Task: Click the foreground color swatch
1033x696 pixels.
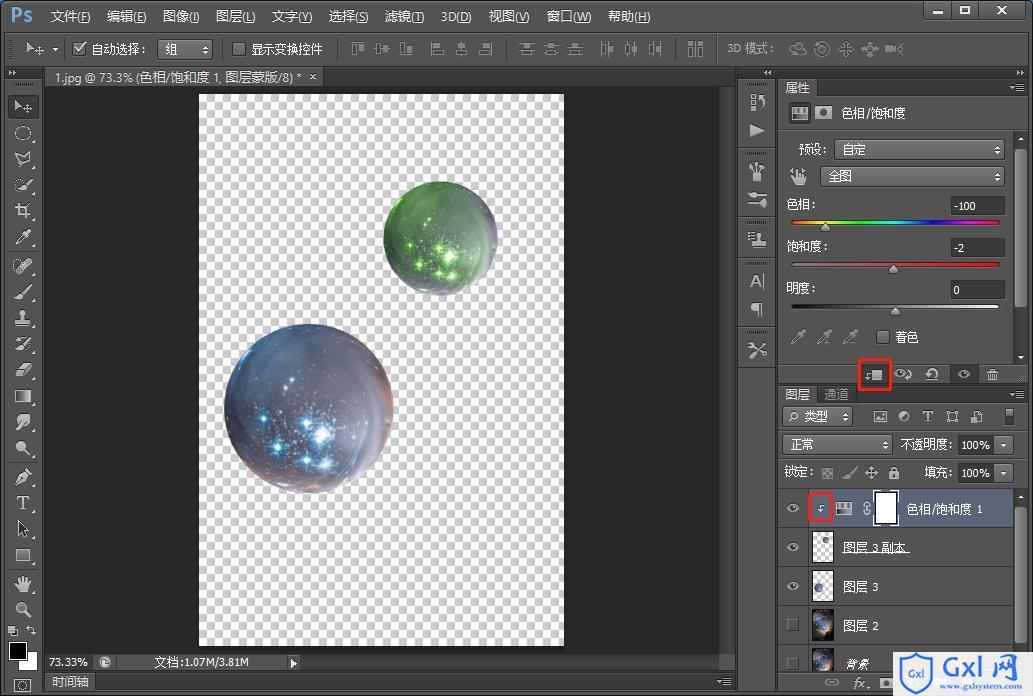Action: point(18,651)
